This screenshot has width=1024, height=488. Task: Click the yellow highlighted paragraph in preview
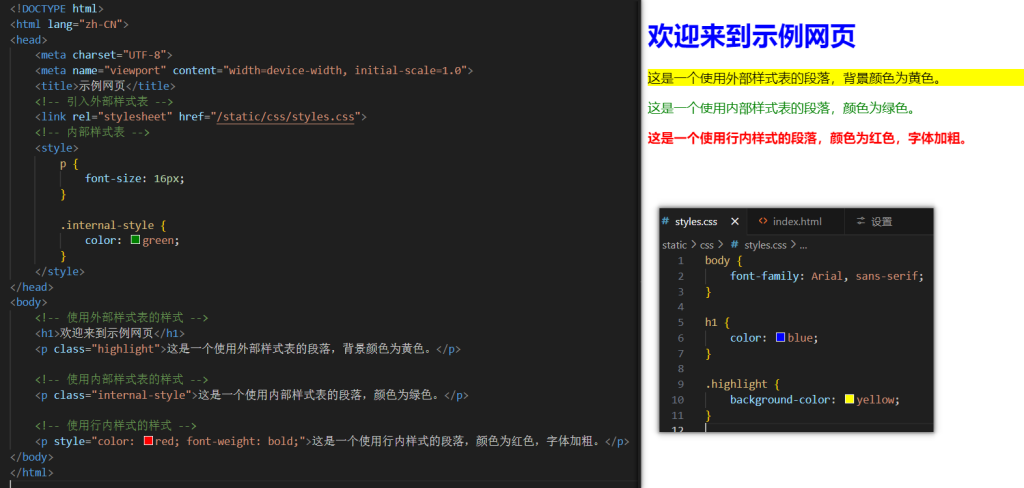795,78
